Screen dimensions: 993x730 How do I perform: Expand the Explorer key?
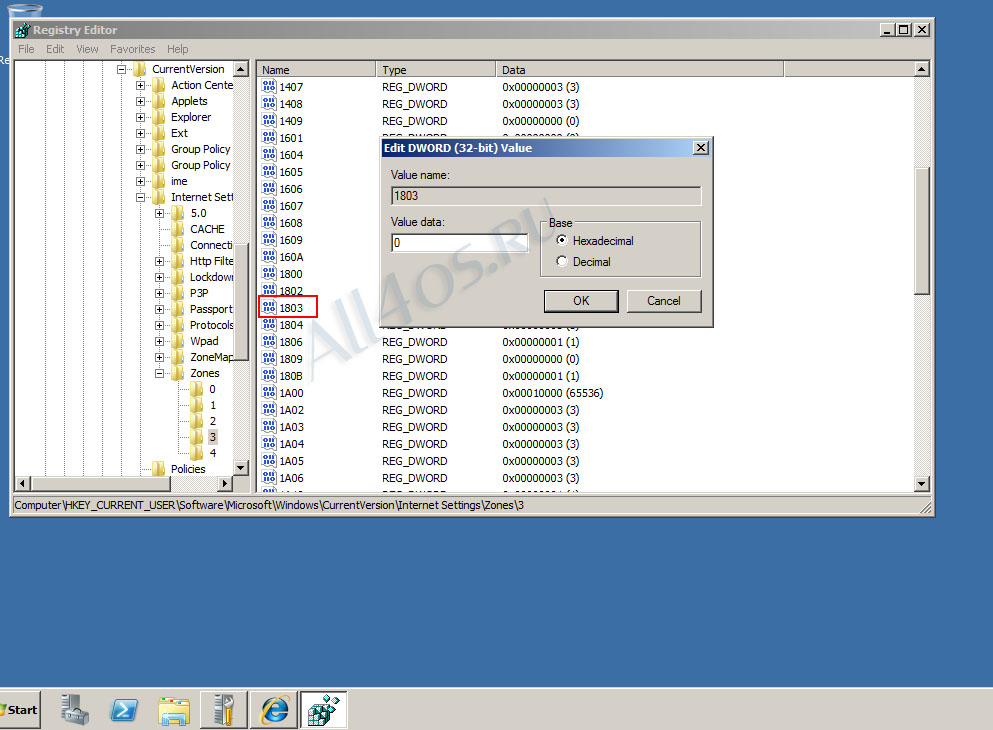coord(140,117)
